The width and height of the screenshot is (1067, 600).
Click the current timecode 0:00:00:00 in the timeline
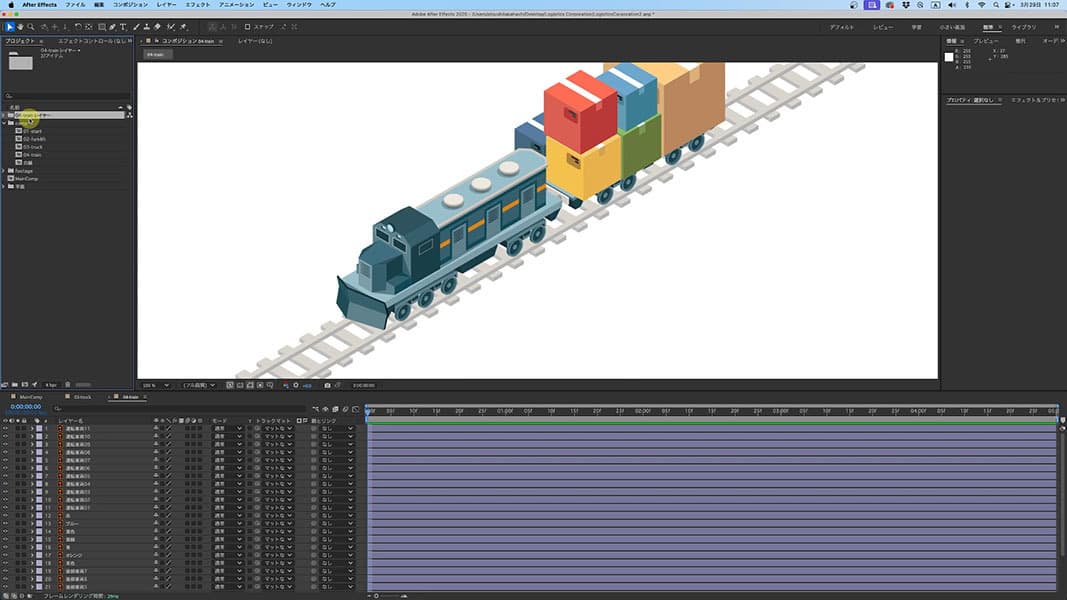point(25,408)
